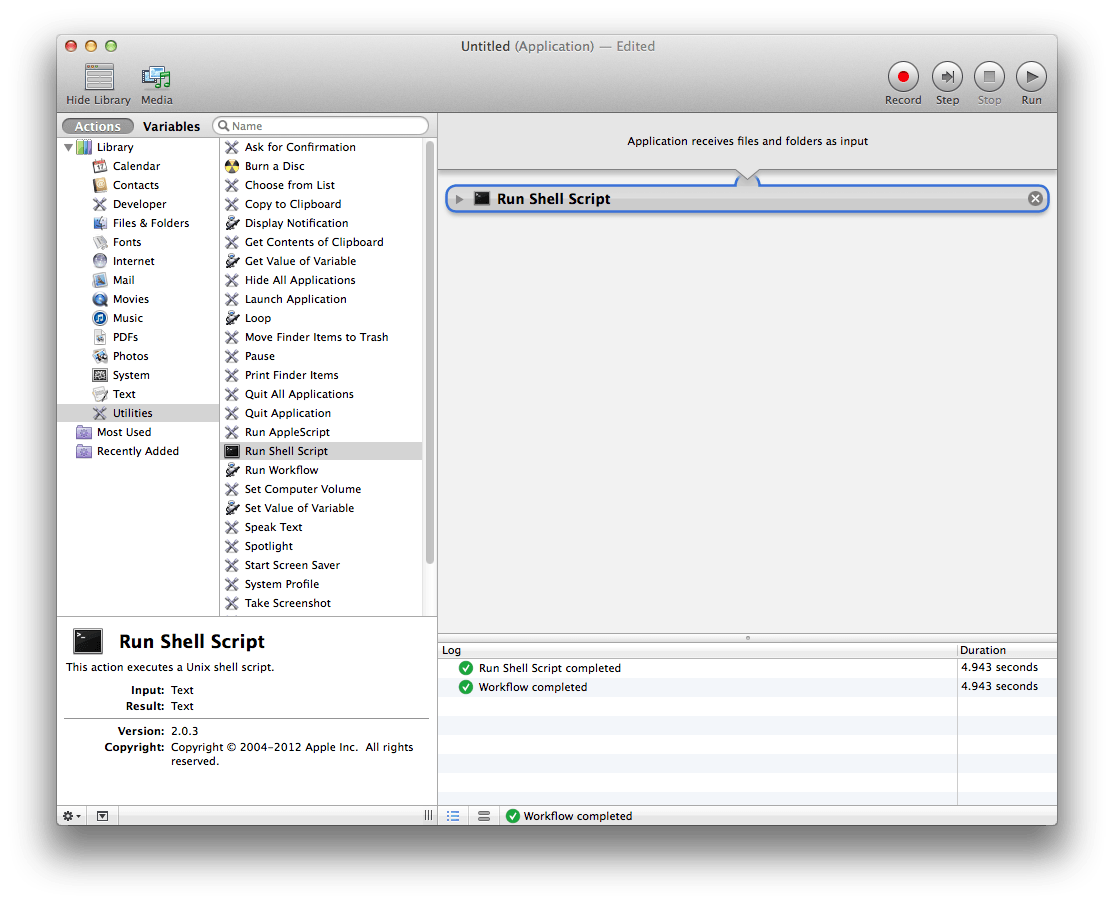Click the actions list scrollbar
The height and width of the screenshot is (904, 1114).
click(x=430, y=350)
